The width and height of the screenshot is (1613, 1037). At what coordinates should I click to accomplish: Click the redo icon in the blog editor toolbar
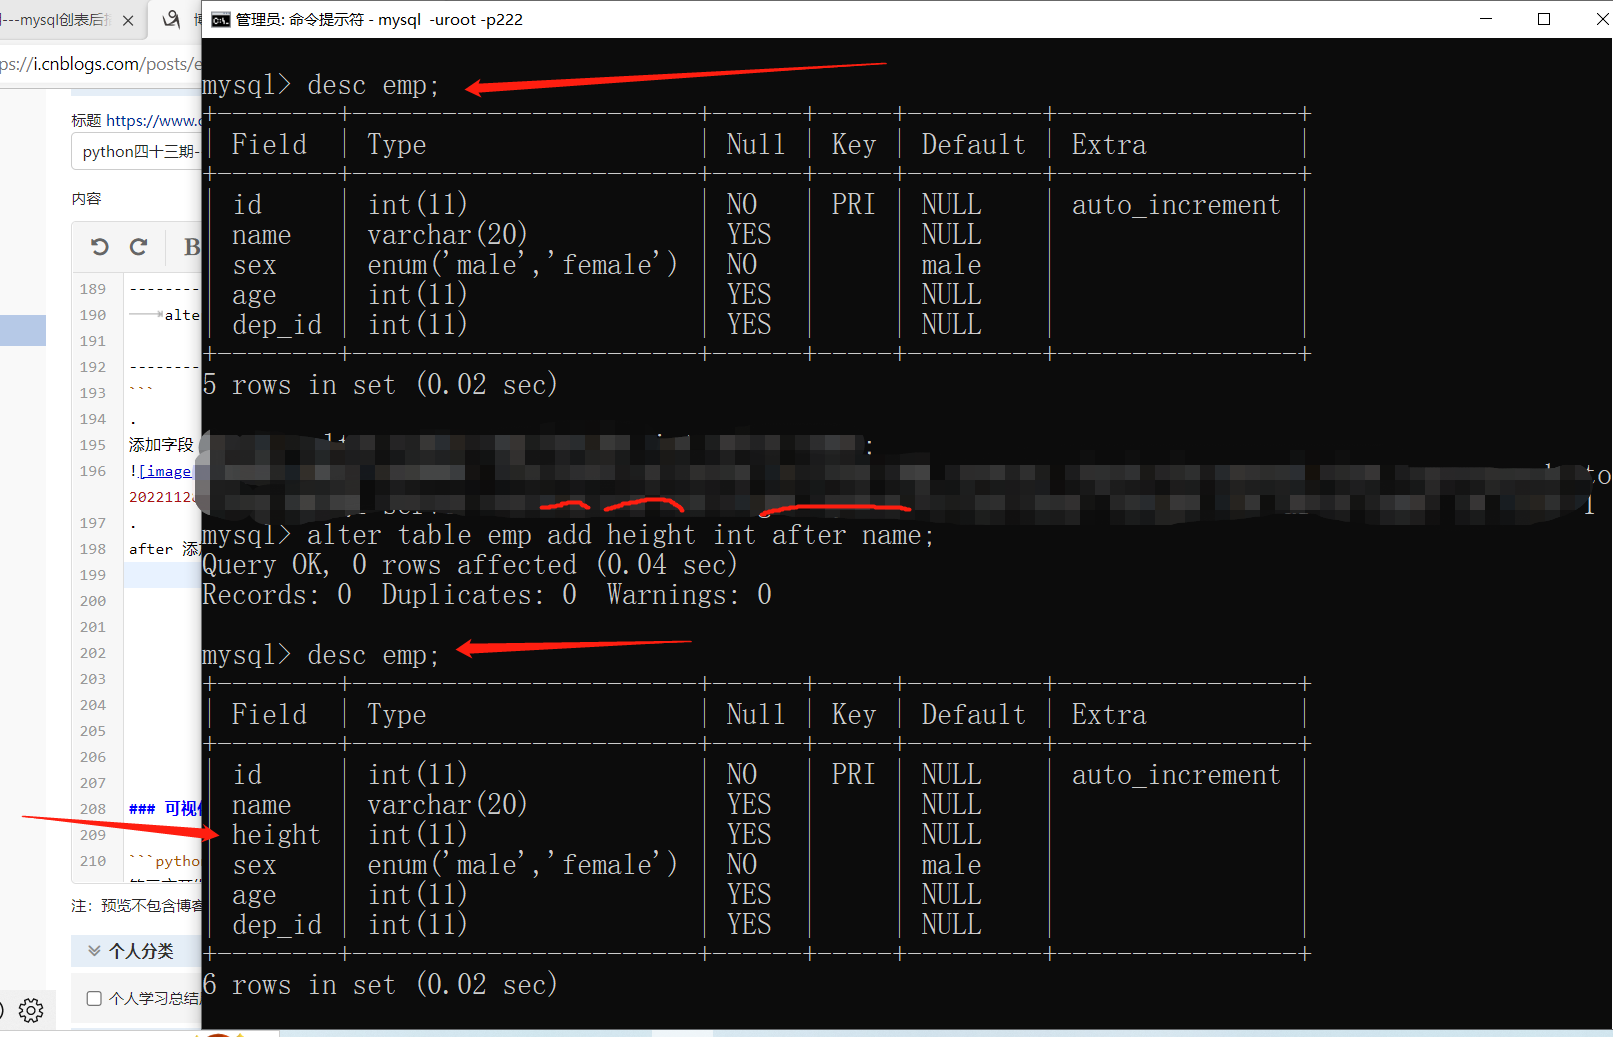pos(138,247)
